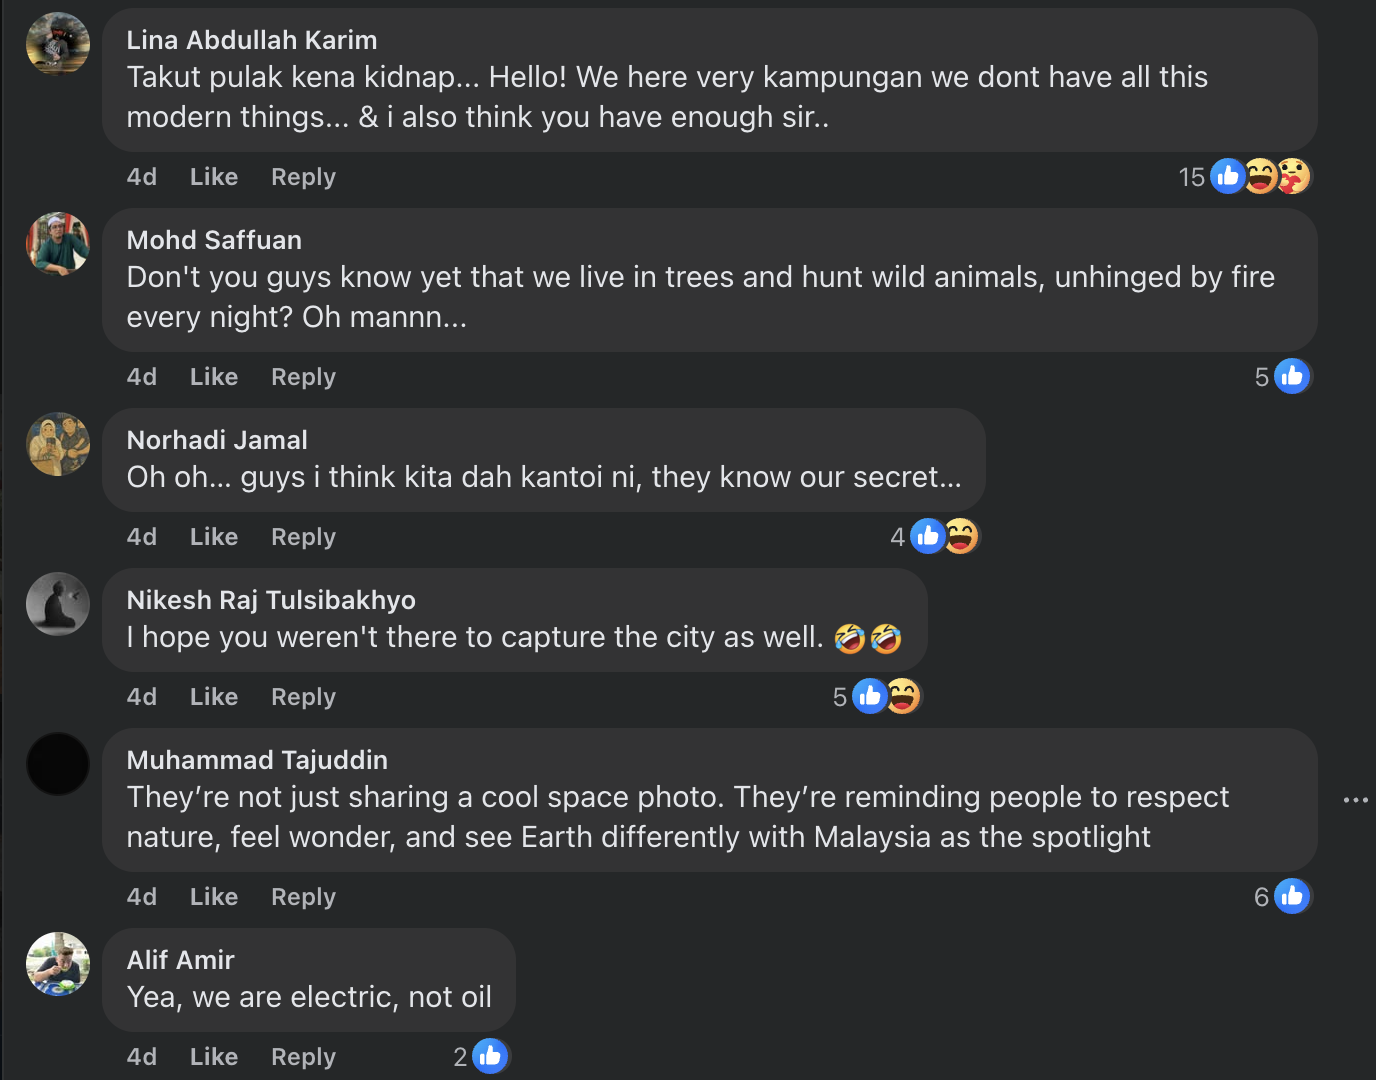Reply to Alif Amir's comment
The width and height of the screenshot is (1376, 1080).
click(303, 1057)
